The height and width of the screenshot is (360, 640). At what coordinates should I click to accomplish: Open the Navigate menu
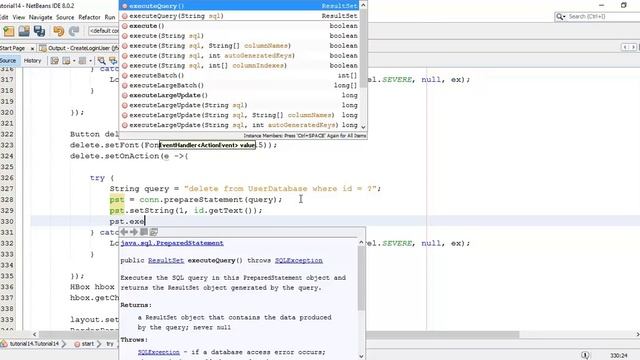pyautogui.click(x=40, y=17)
